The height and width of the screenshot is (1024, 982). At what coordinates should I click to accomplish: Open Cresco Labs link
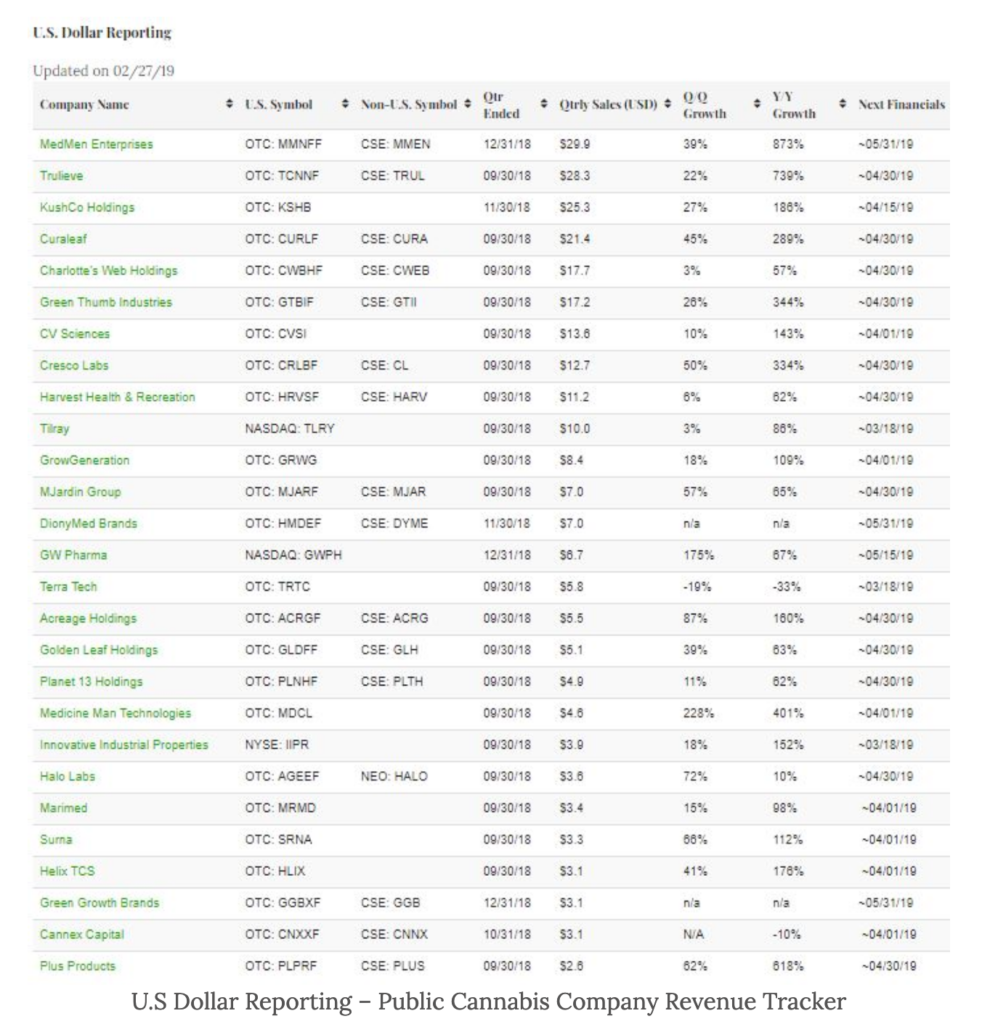[x=74, y=366]
